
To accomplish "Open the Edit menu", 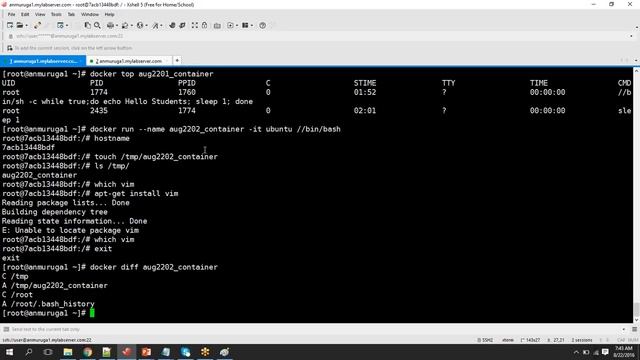I will 25,14.
